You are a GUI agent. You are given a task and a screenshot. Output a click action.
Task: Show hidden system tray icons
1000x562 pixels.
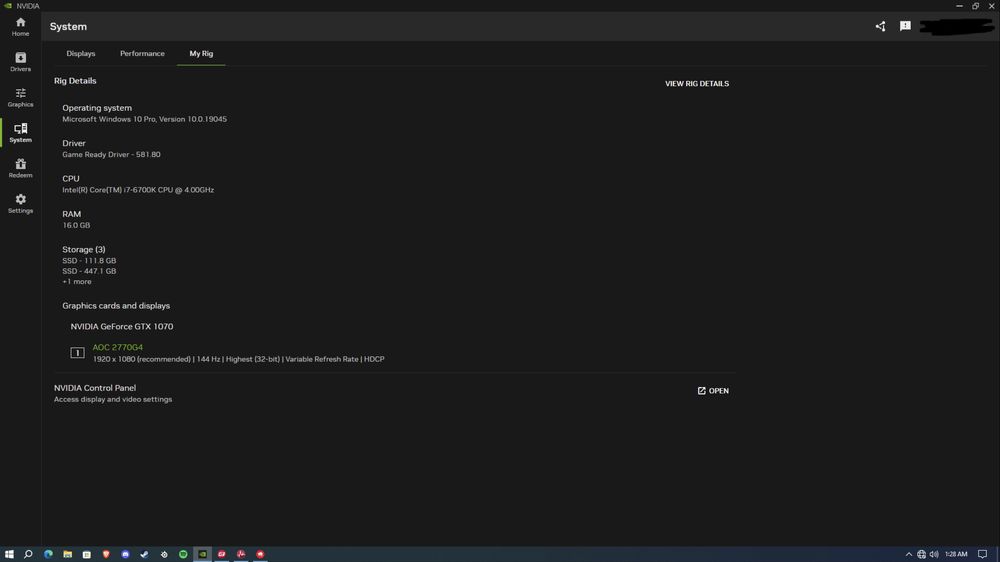click(909, 554)
